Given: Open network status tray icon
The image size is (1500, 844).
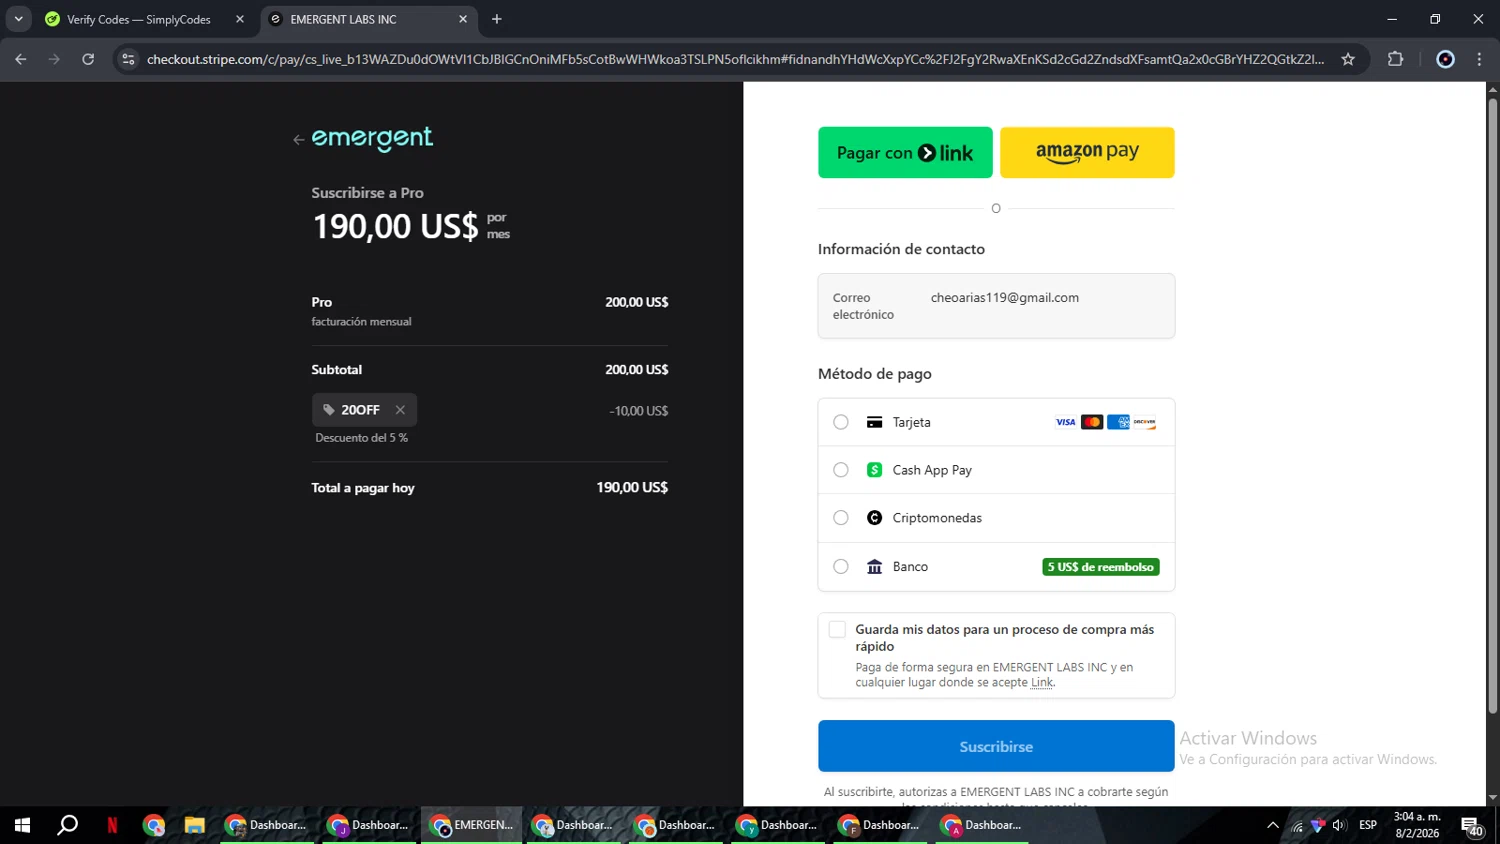Looking at the screenshot, I should pos(1297,825).
